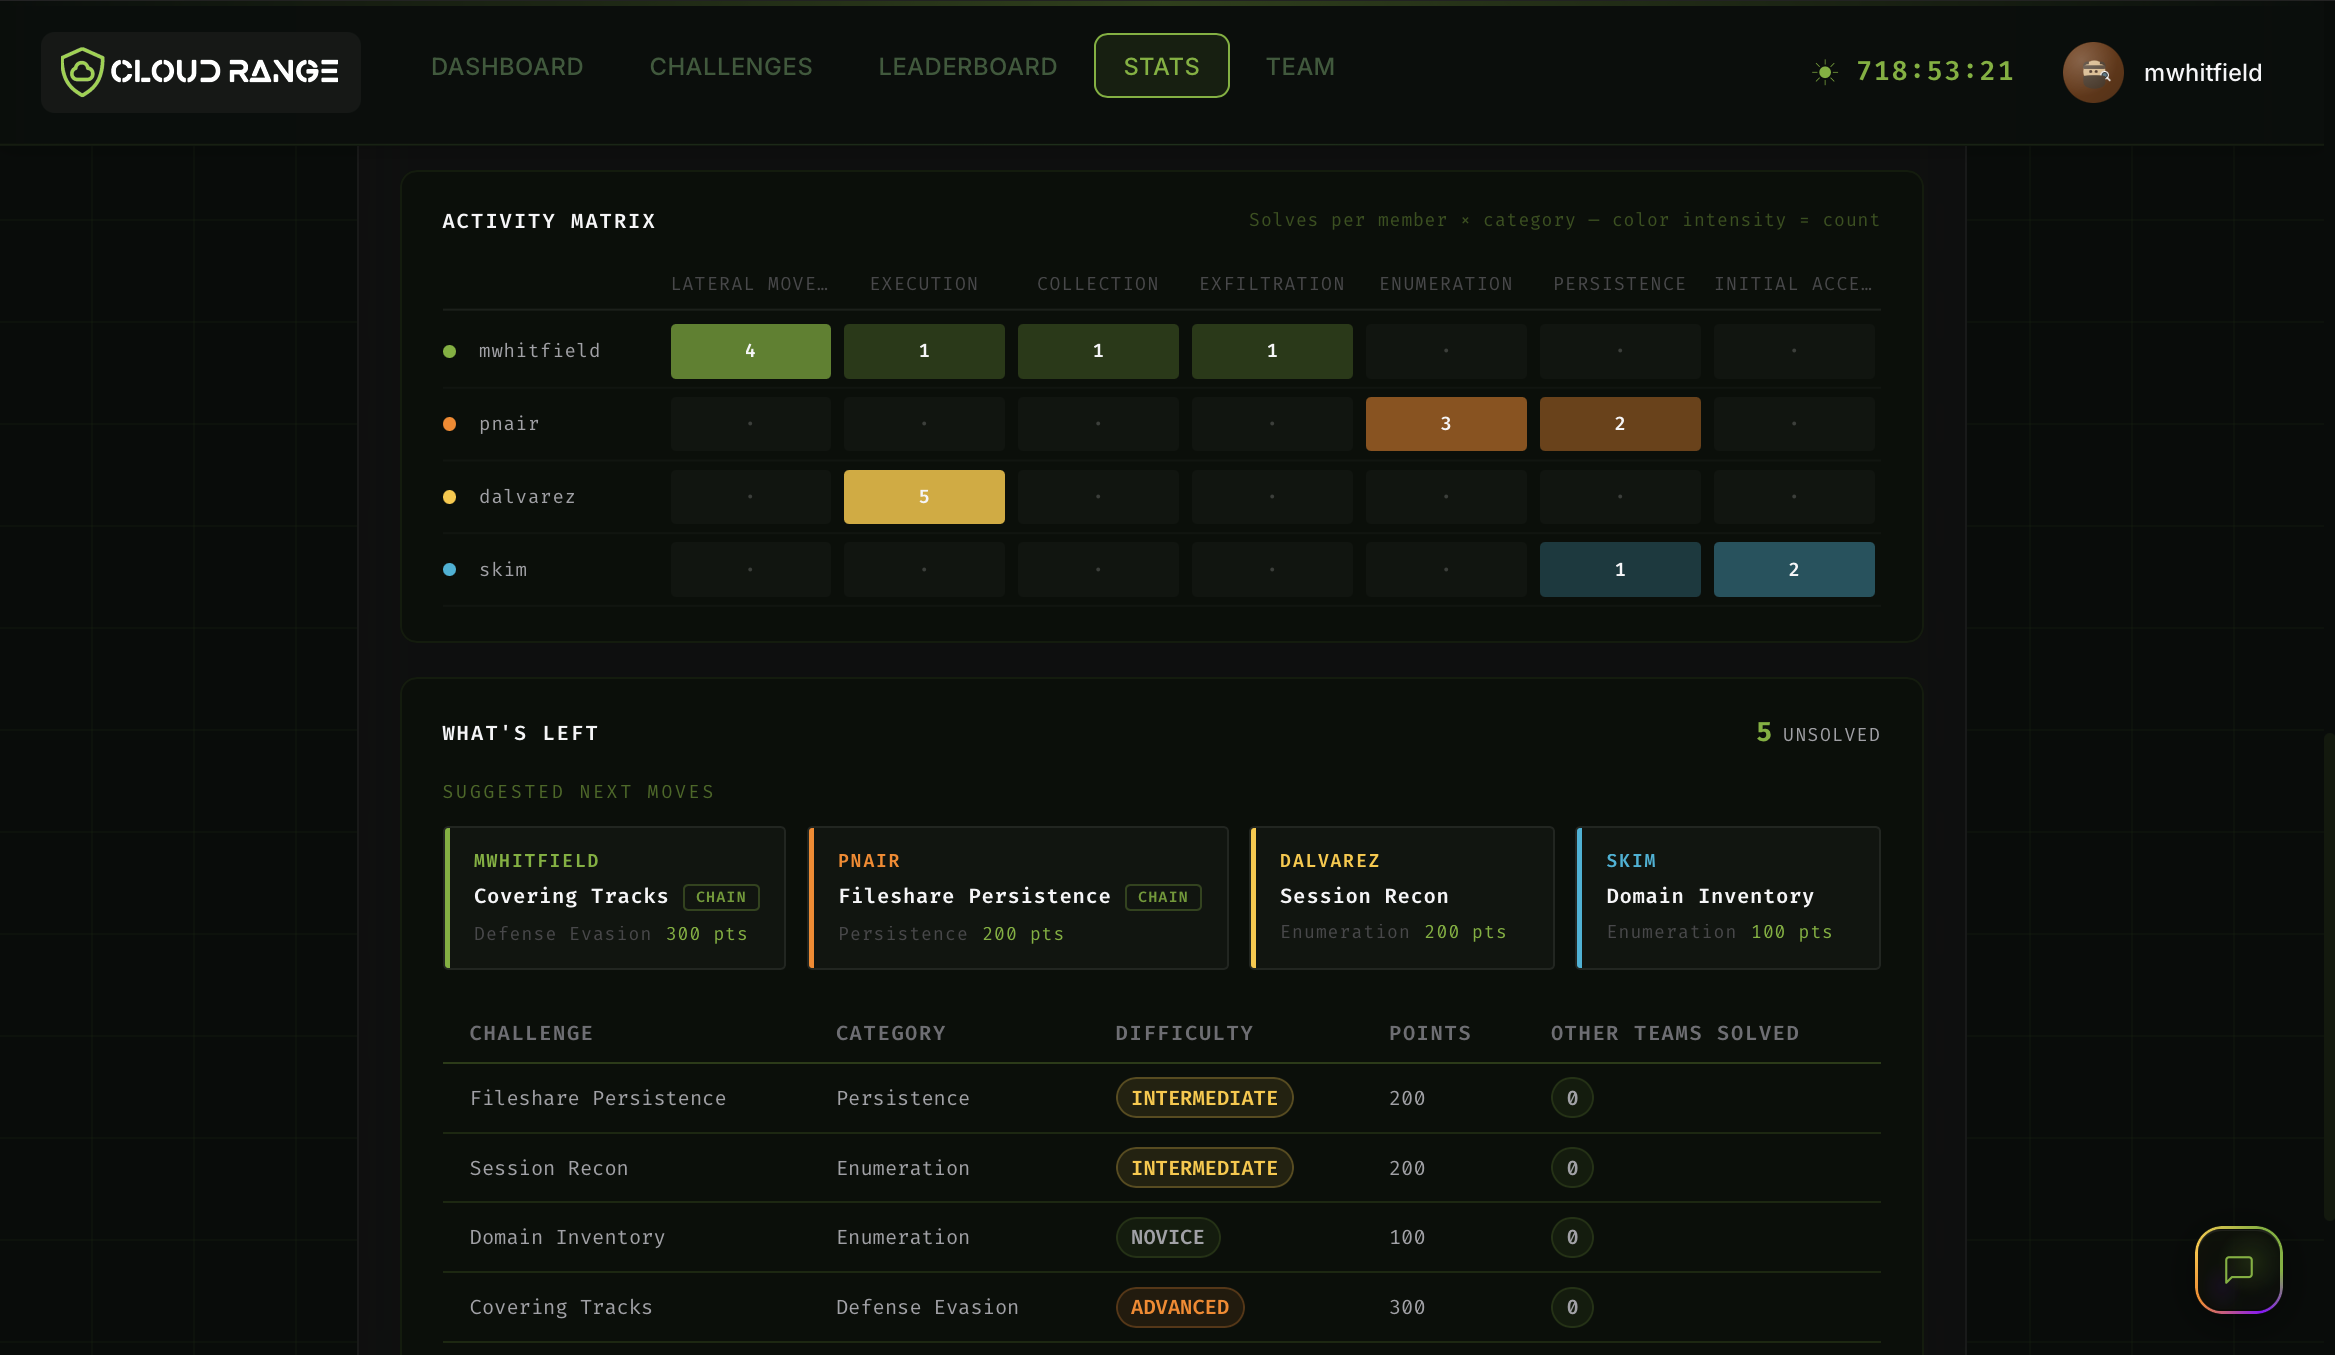Select skim Initial Access cell showing 2

pyautogui.click(x=1794, y=570)
